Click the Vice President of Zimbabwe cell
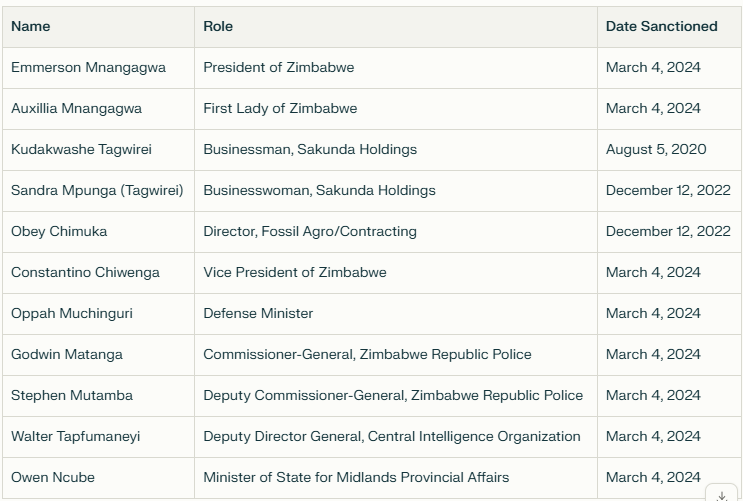743x501 pixels. pyautogui.click(x=294, y=272)
